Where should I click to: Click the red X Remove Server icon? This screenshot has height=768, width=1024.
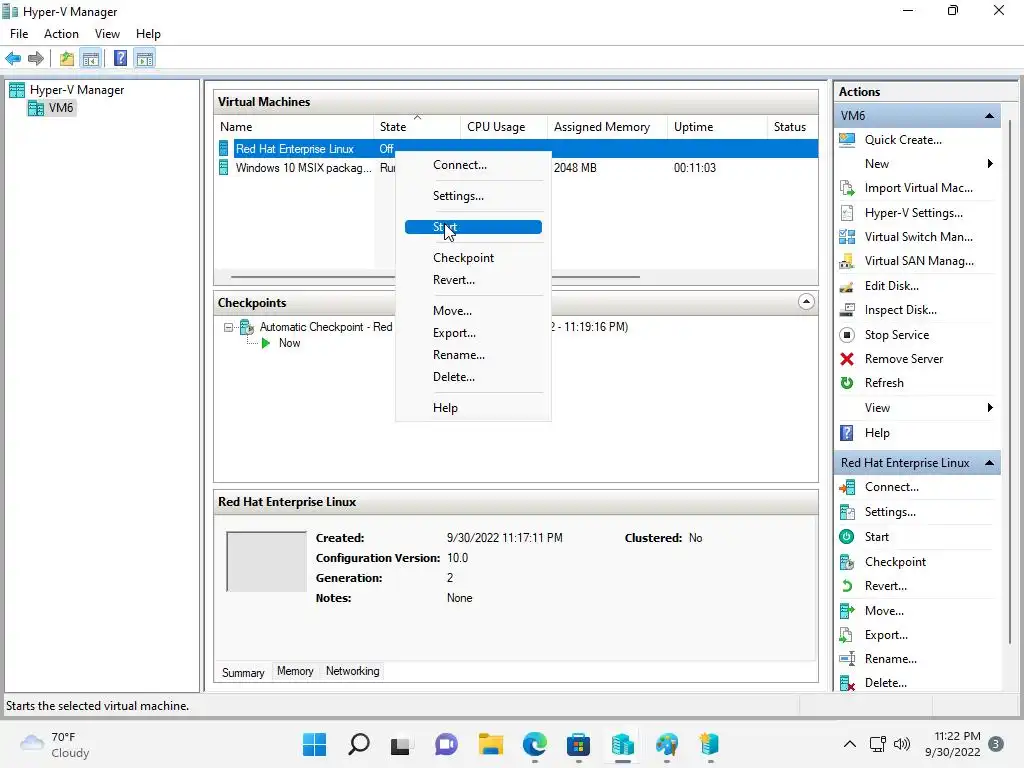[847, 359]
